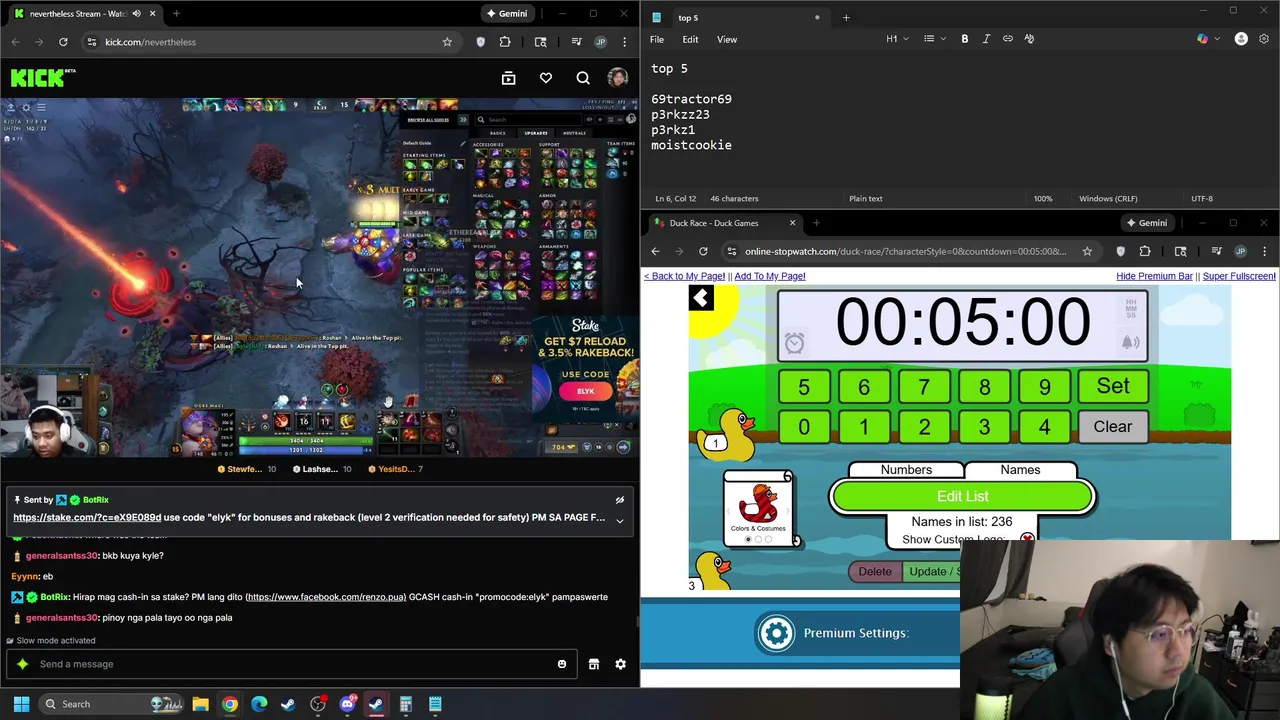Viewport: 1280px width, 720px height.
Task: Insert a link via Notepad toolbar
Action: [x=1008, y=39]
